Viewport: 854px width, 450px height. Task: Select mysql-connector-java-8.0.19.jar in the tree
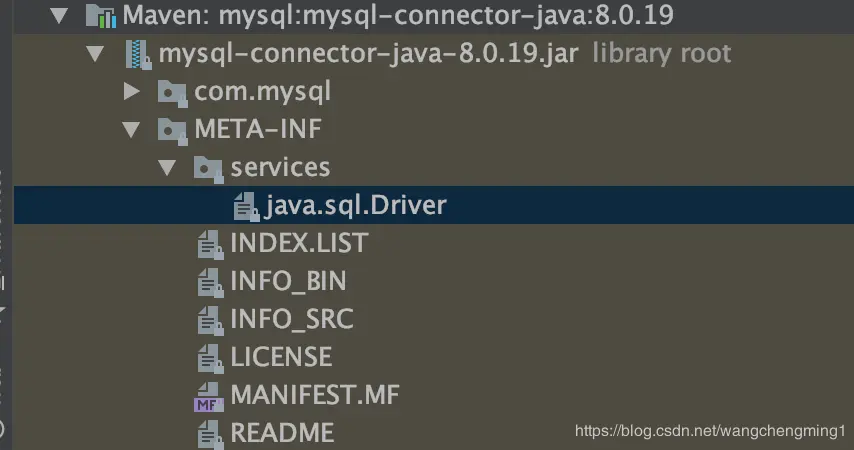[x=368, y=53]
